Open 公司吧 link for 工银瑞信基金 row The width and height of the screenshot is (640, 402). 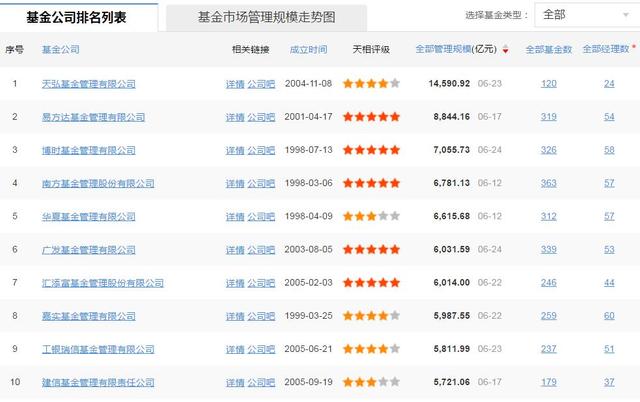(x=261, y=349)
